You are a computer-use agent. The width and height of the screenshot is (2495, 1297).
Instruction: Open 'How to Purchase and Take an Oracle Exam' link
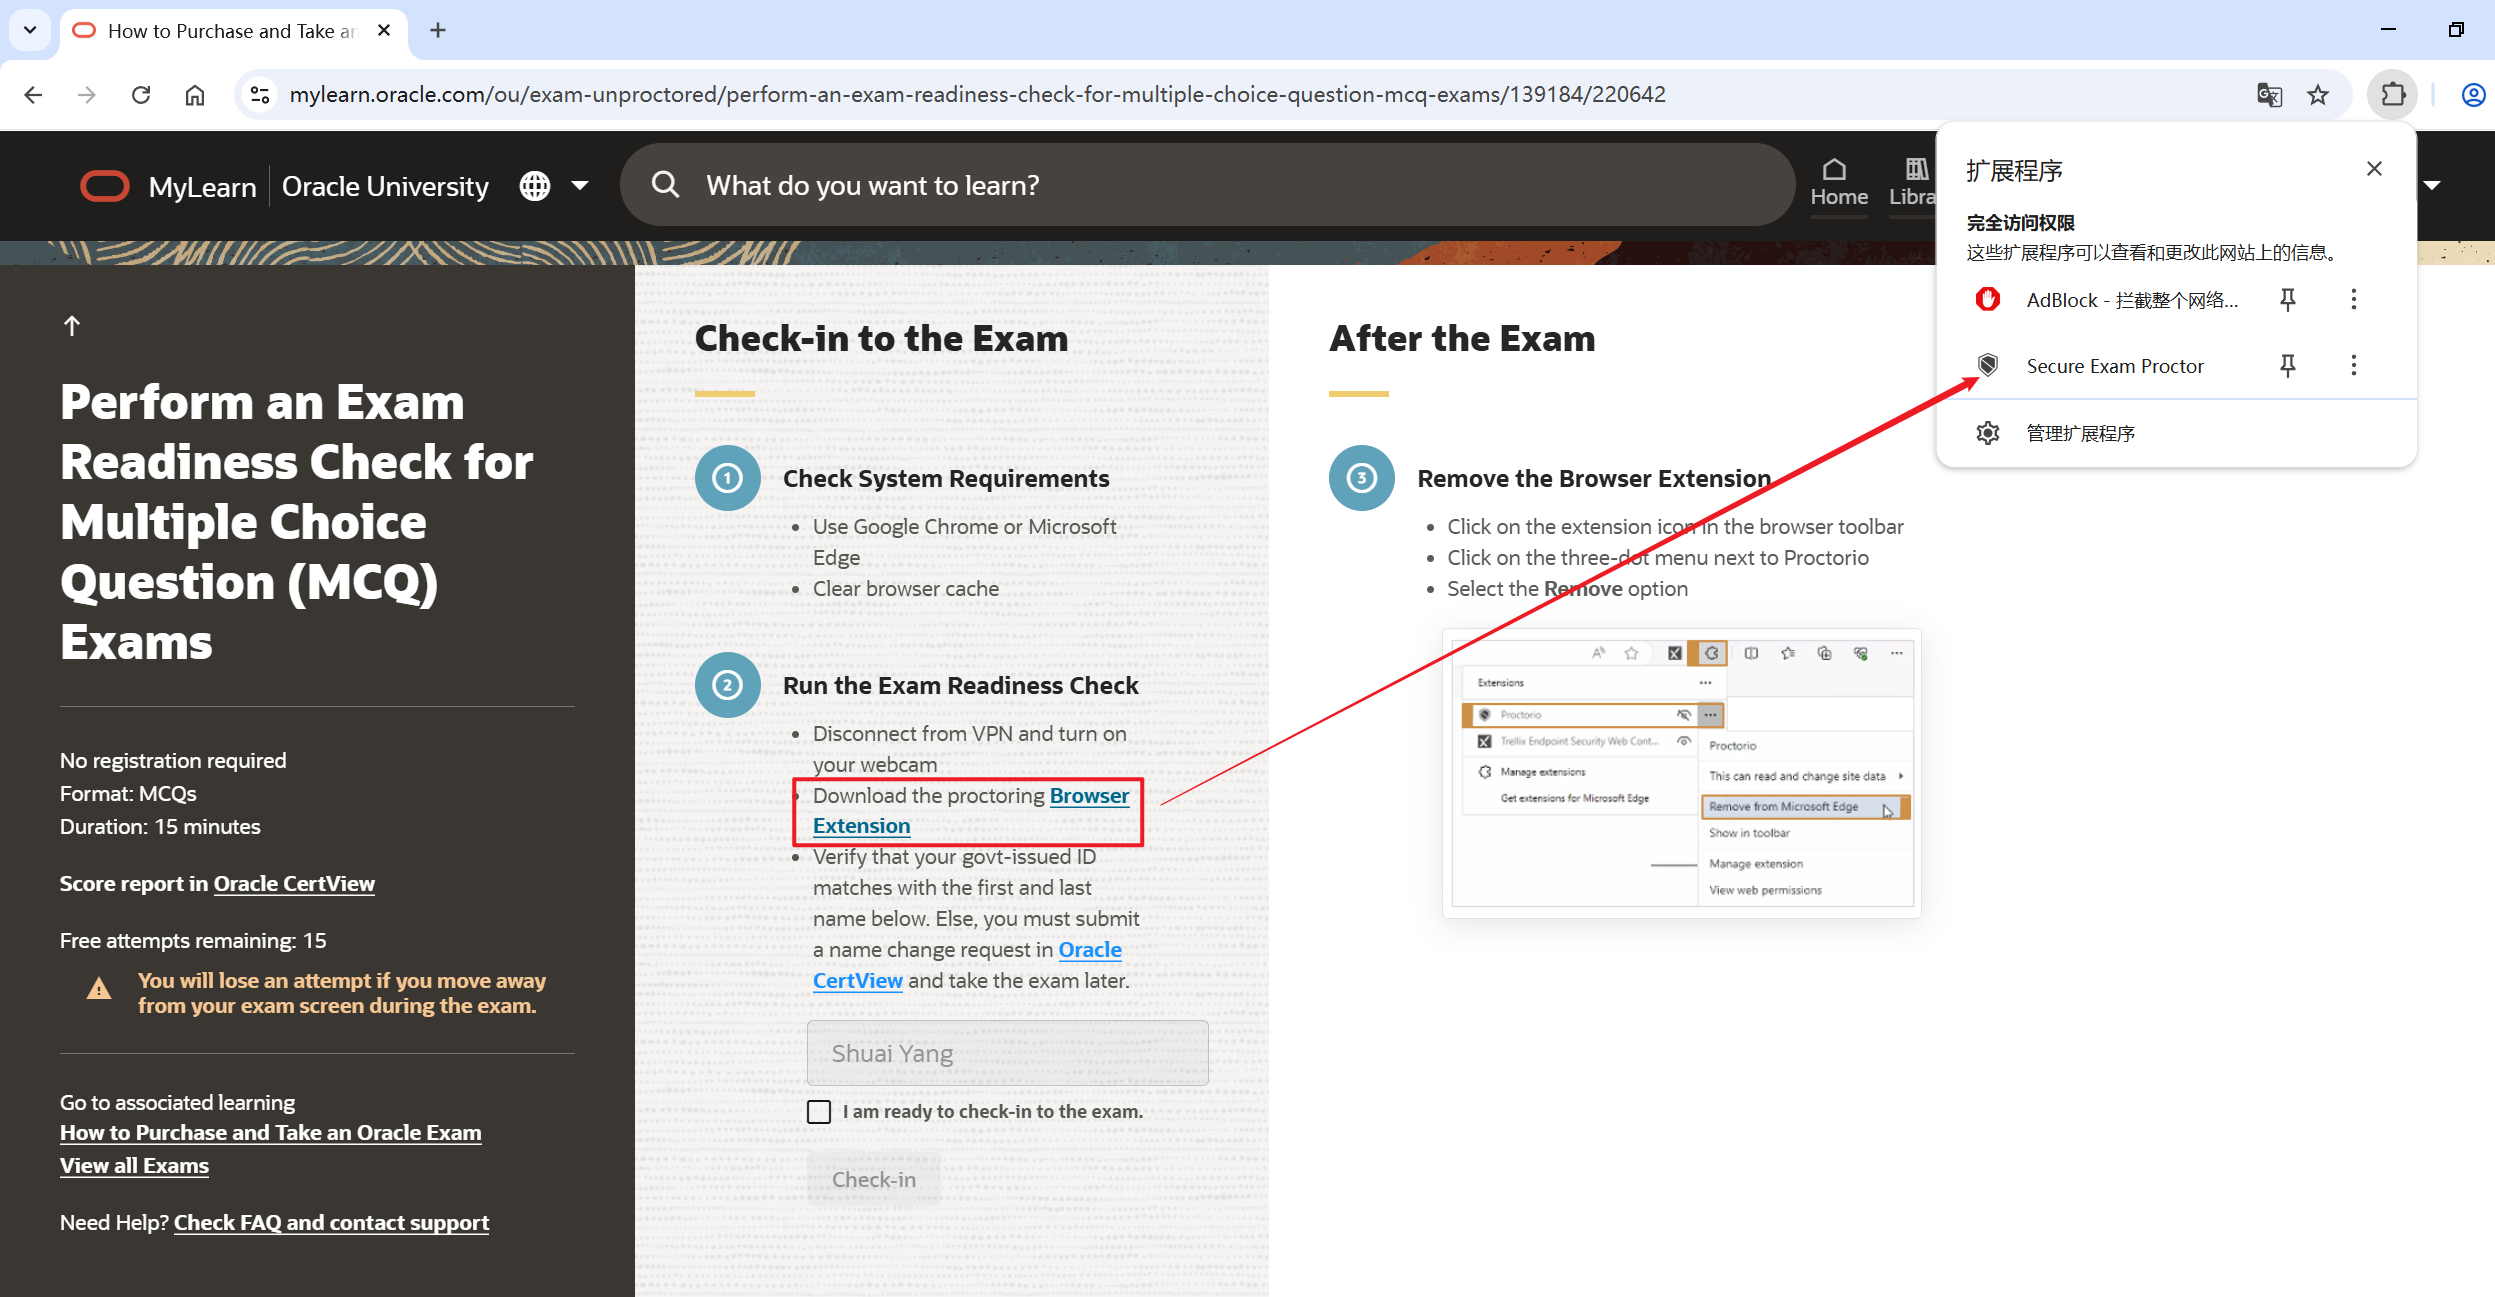[270, 1132]
